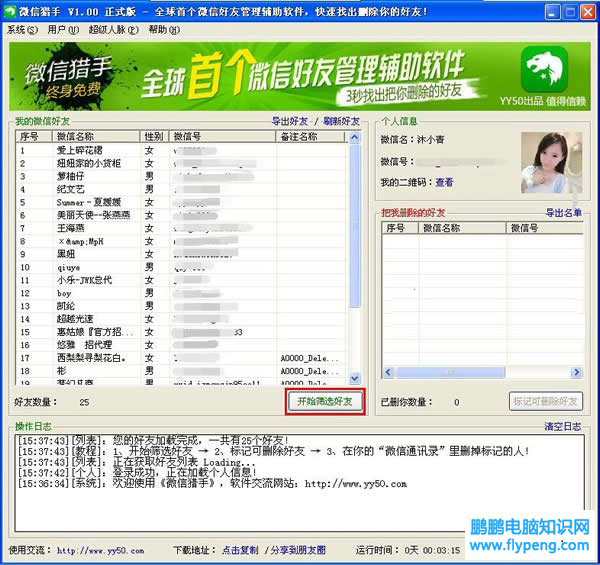Click the deleted-friends list right scroll arrow
This screenshot has width=600, height=565.
576,372
